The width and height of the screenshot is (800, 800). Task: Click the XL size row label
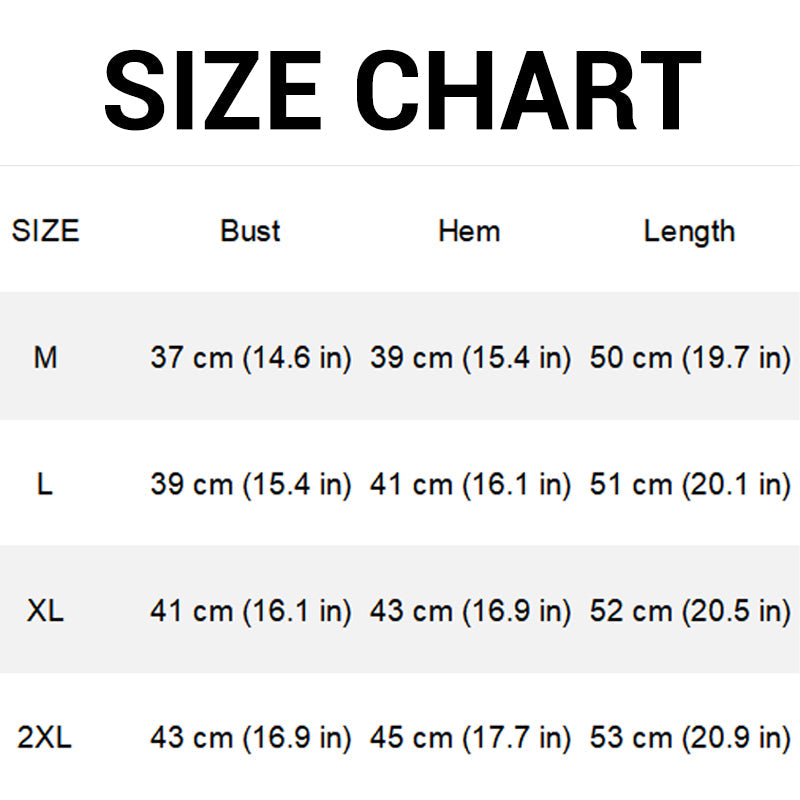pyautogui.click(x=45, y=610)
